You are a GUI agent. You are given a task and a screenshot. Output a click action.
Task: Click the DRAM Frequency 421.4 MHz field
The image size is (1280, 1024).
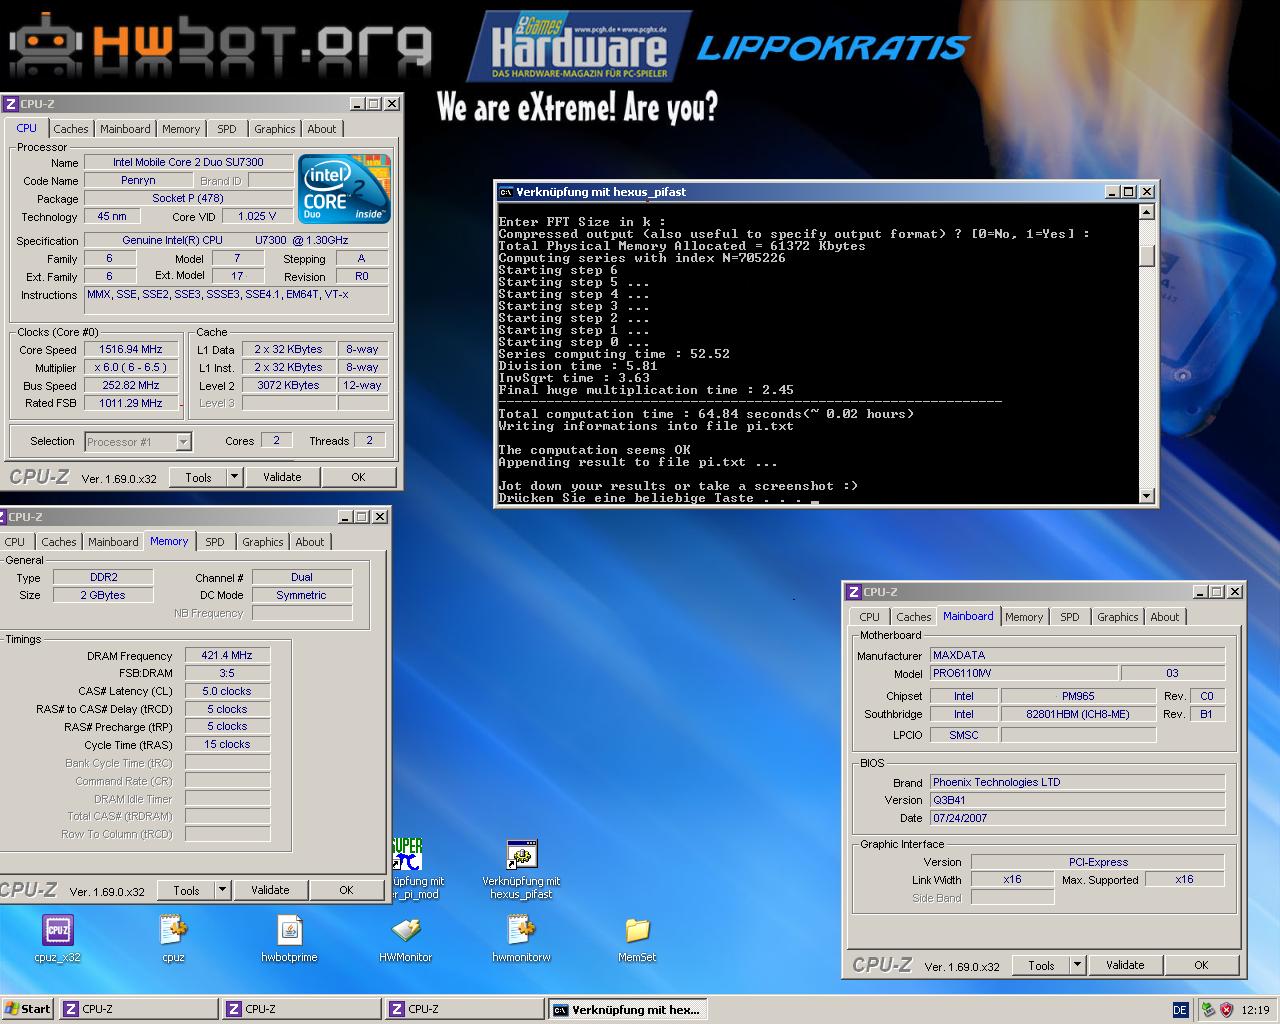227,656
